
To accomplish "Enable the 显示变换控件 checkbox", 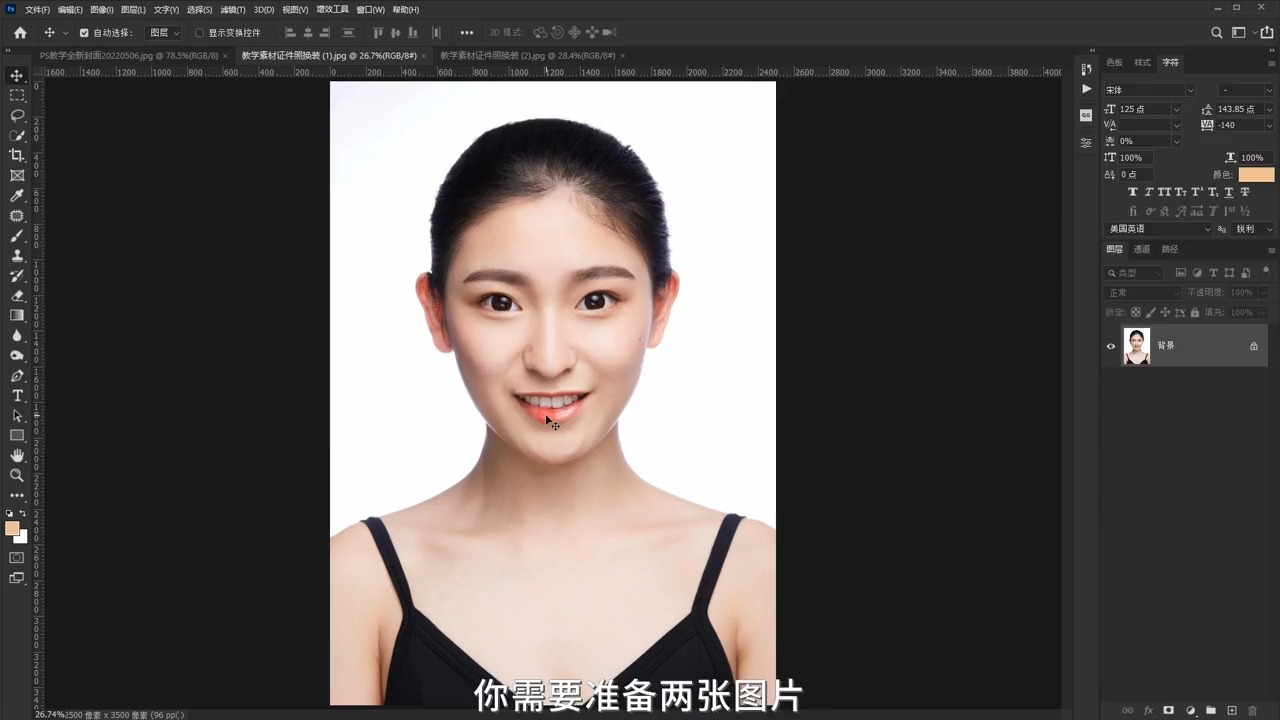I will click(199, 32).
